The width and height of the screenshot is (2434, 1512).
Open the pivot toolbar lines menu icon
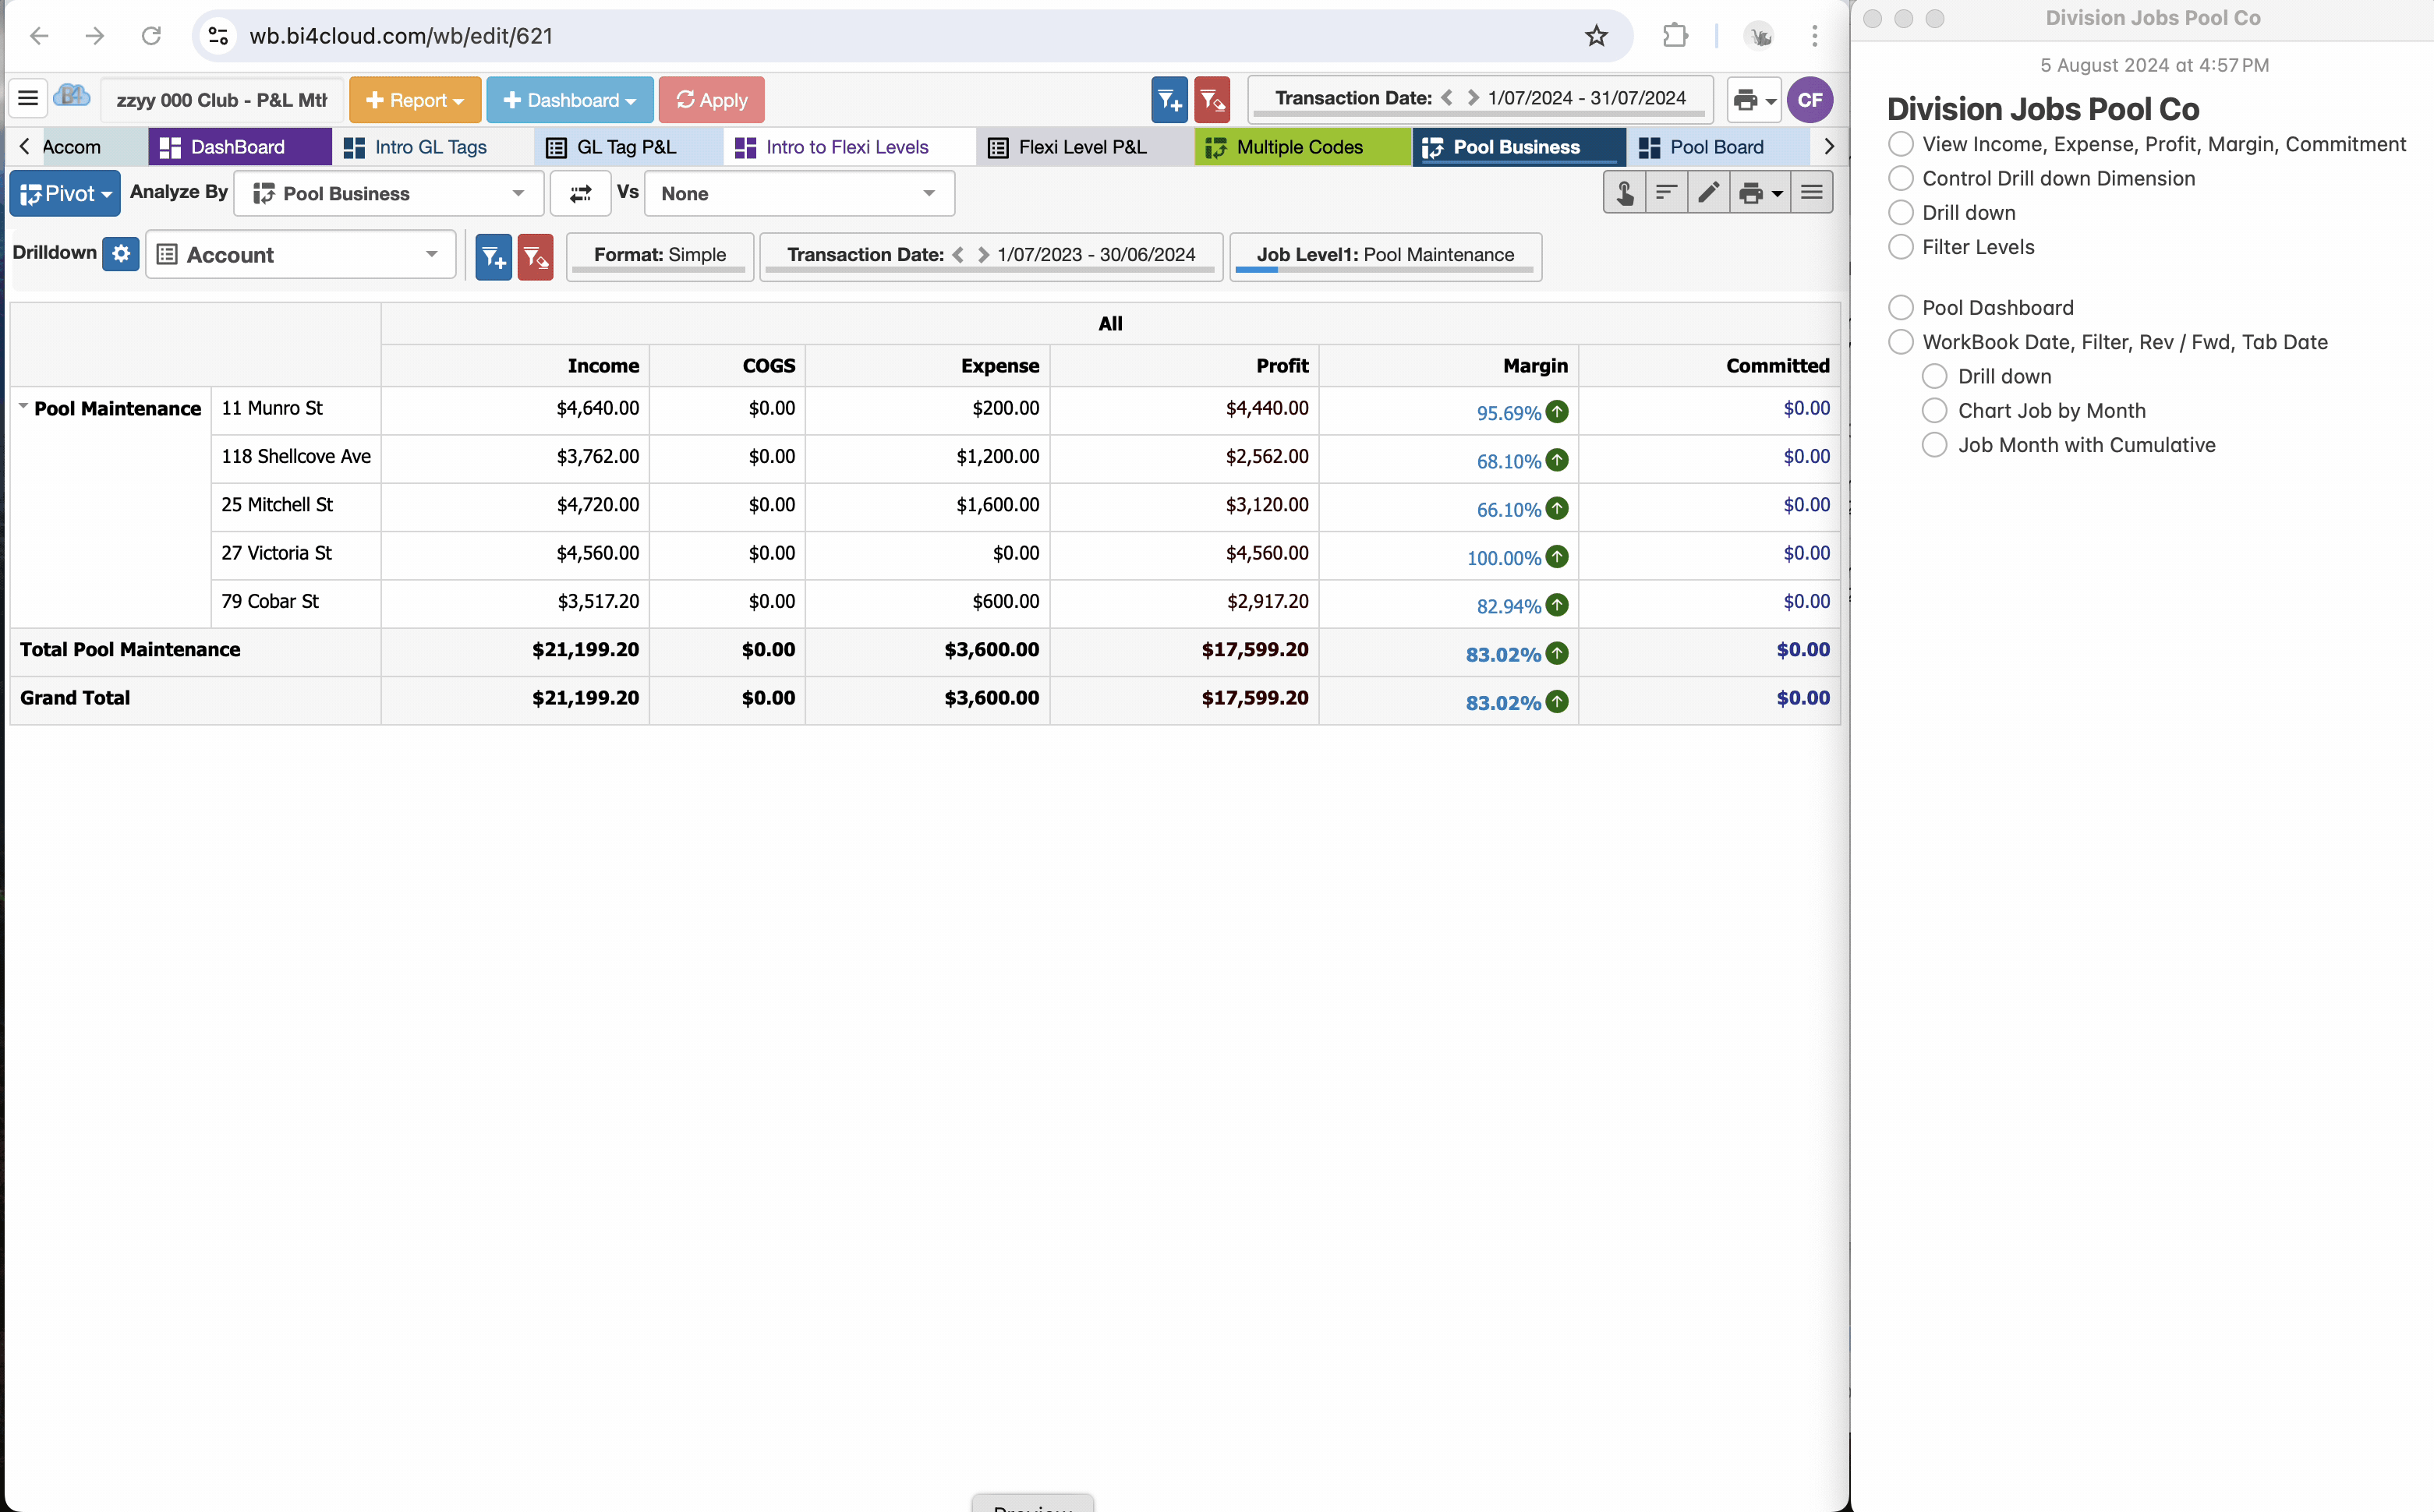click(1811, 192)
